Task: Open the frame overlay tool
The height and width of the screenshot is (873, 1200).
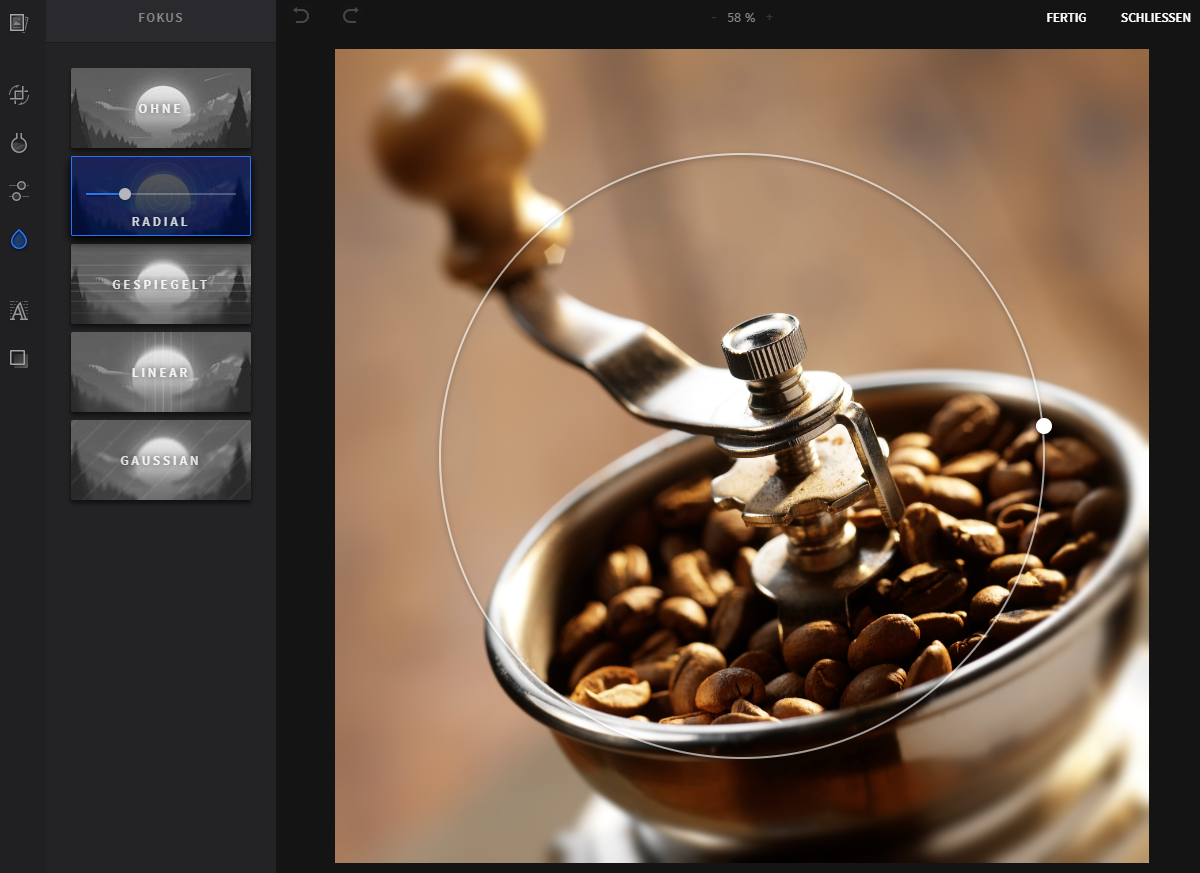Action: click(18, 358)
